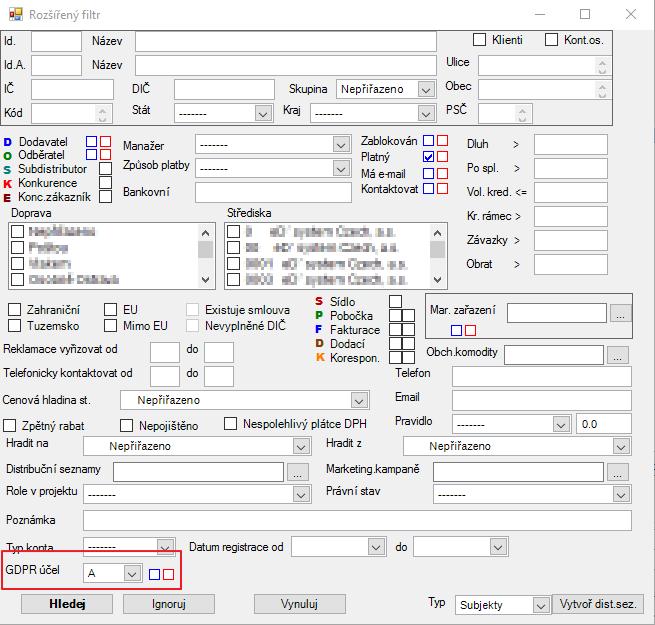Screen dimensions: 655x625
Task: Open the Stát dropdown
Action: pos(263,114)
